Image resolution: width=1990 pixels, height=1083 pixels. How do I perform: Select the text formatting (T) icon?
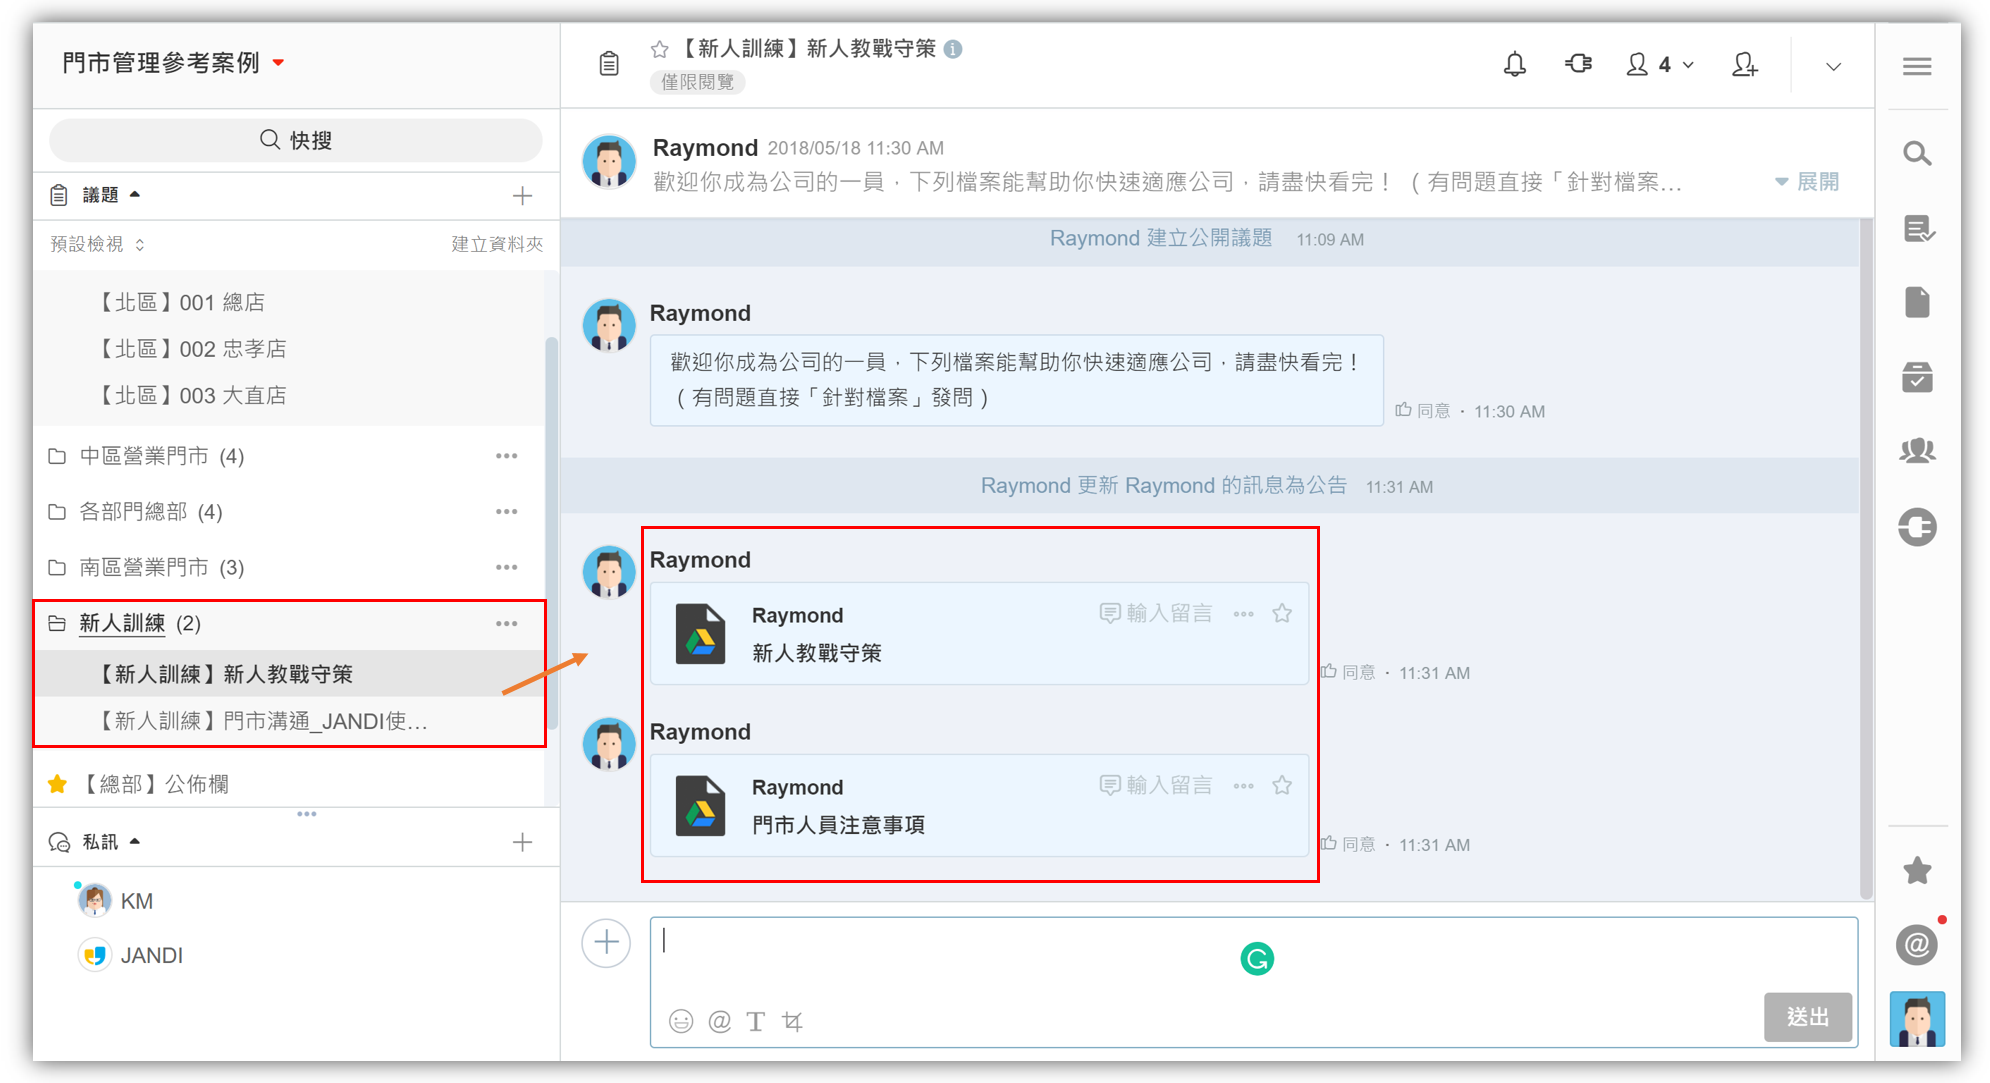pos(756,1021)
